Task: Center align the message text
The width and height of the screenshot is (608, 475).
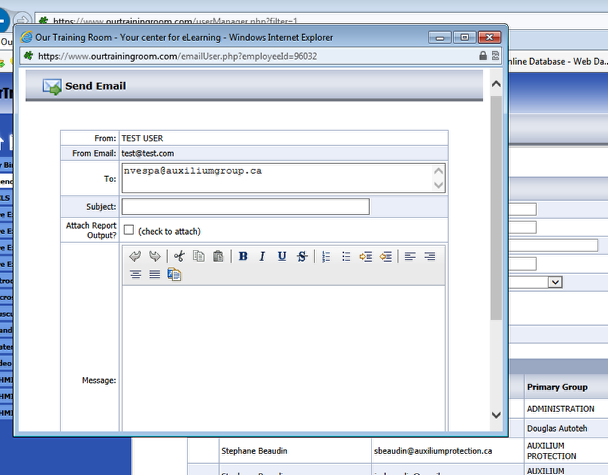Action: [x=135, y=274]
